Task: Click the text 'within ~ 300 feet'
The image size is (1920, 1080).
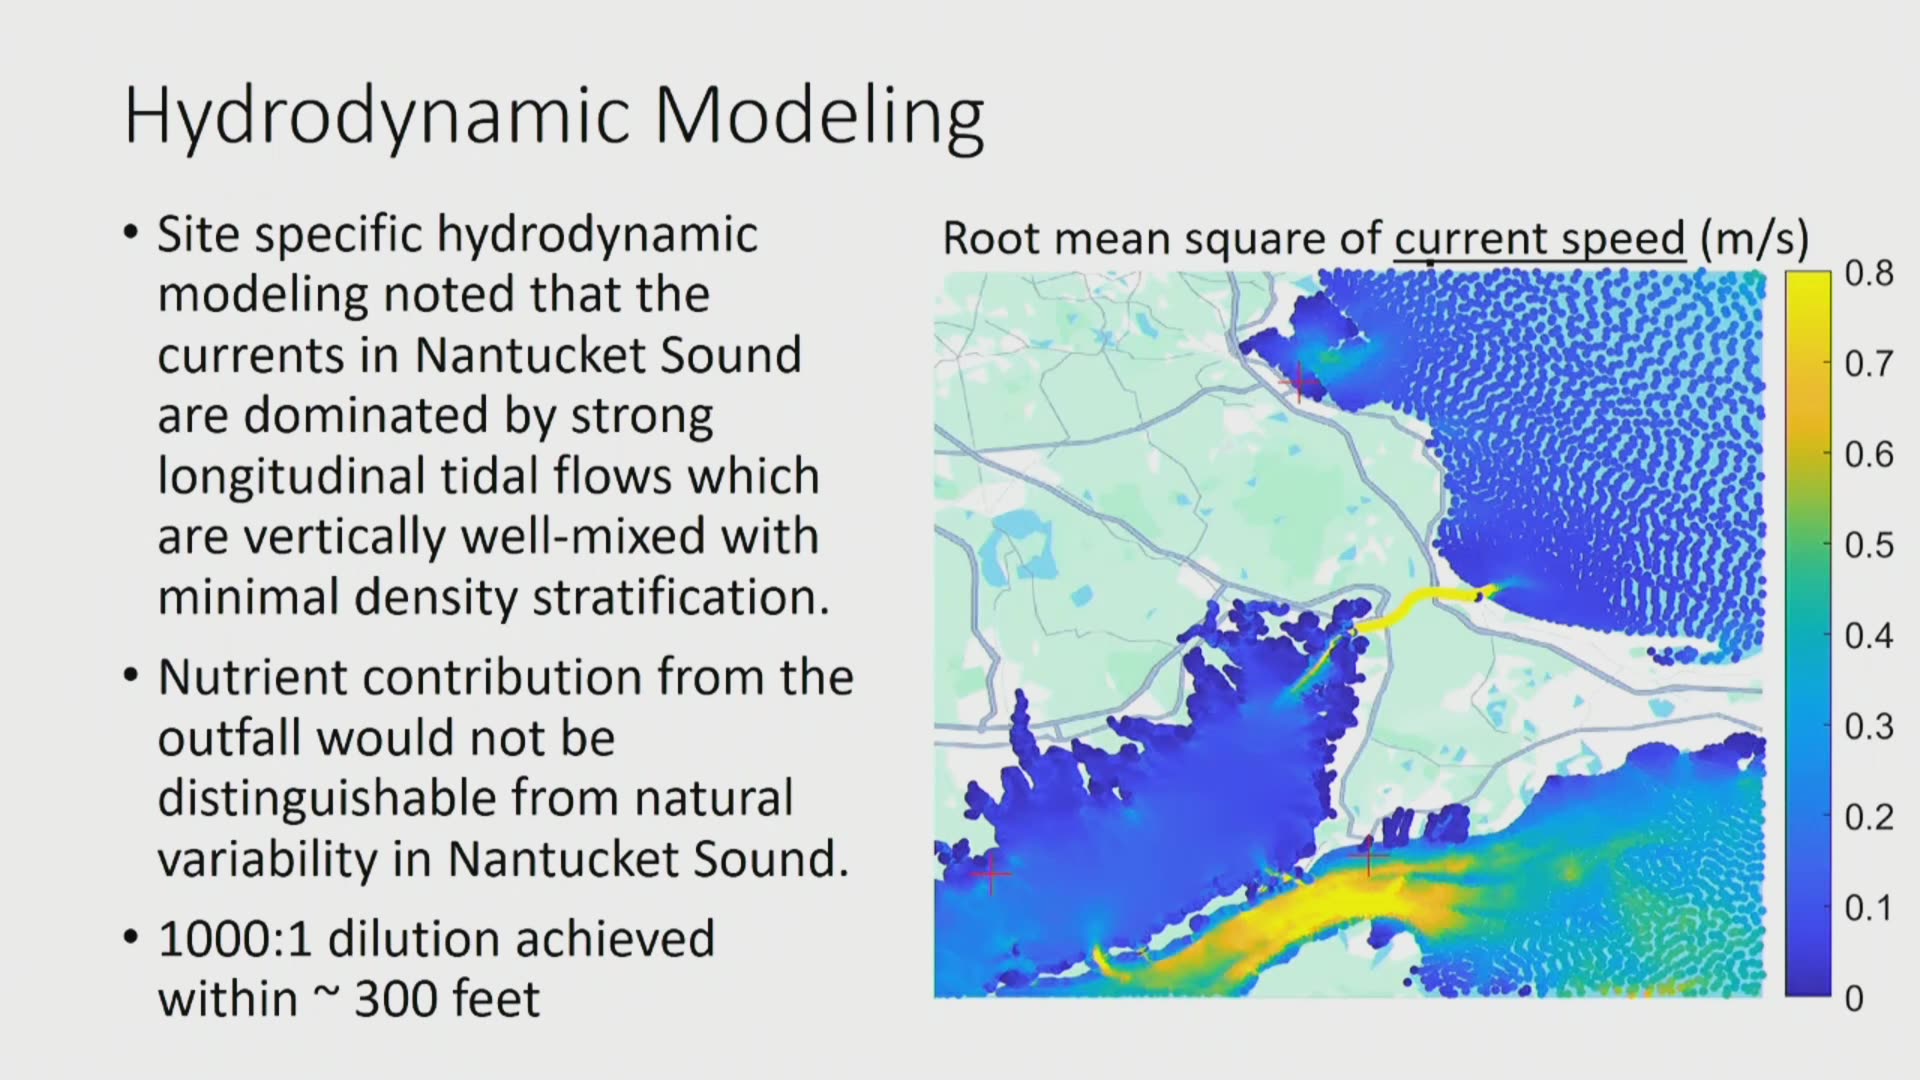Action: tap(349, 999)
